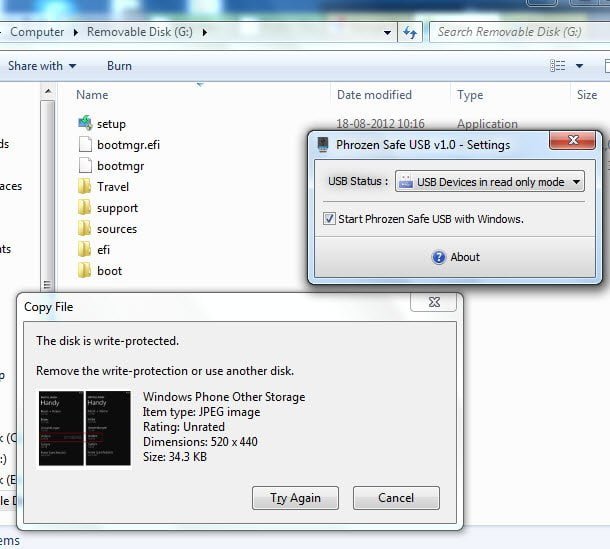610x549 pixels.
Task: Click Burn in the toolbar
Action: [119, 66]
